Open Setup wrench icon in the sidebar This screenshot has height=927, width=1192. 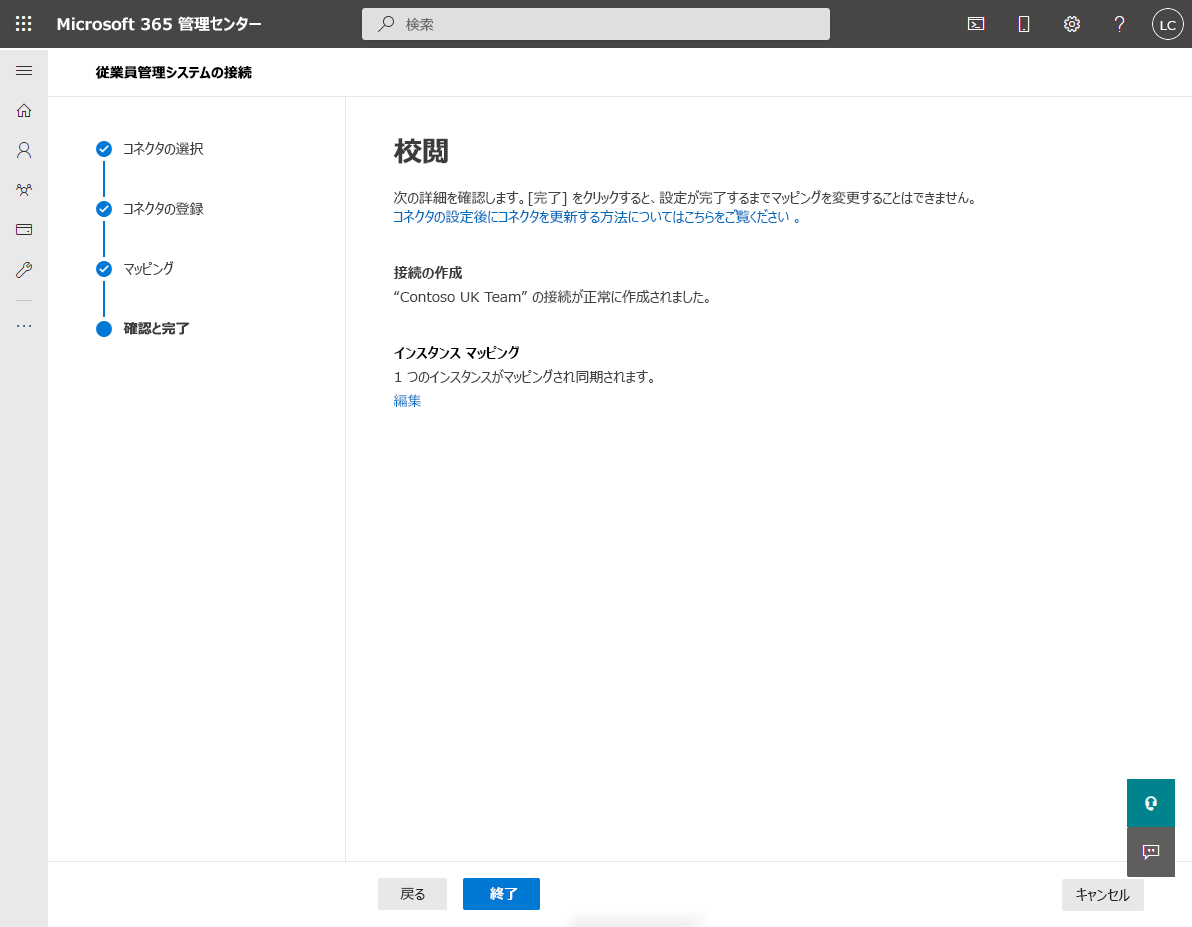(24, 269)
